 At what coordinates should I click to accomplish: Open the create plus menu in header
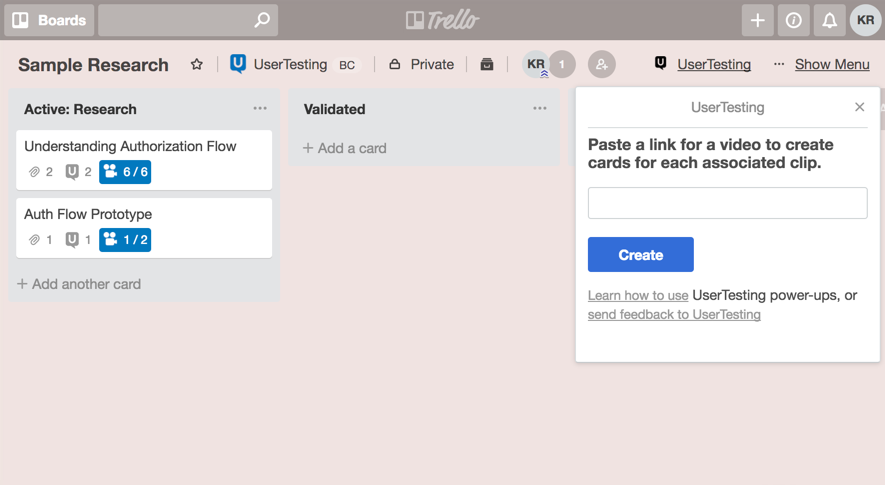click(x=757, y=20)
